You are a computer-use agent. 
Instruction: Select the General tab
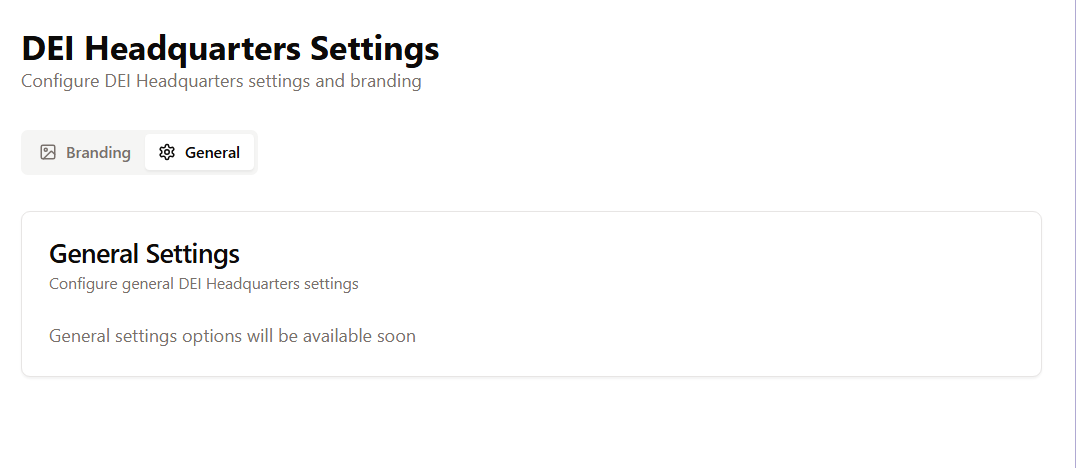[x=199, y=153]
